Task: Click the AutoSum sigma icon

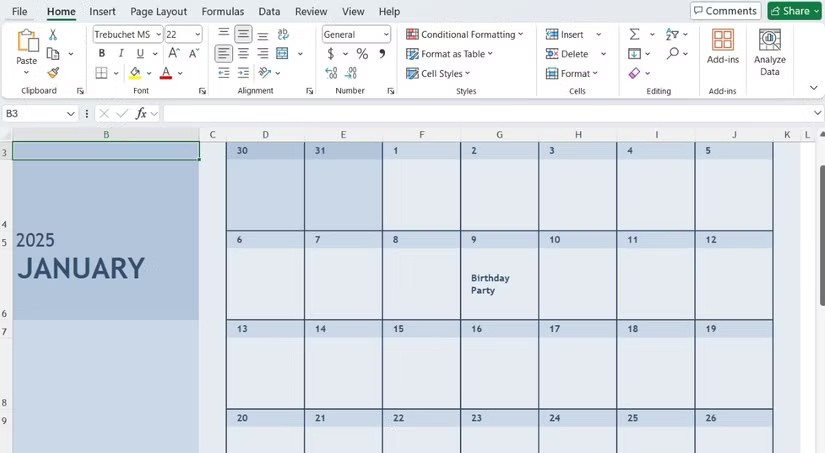Action: (634, 34)
